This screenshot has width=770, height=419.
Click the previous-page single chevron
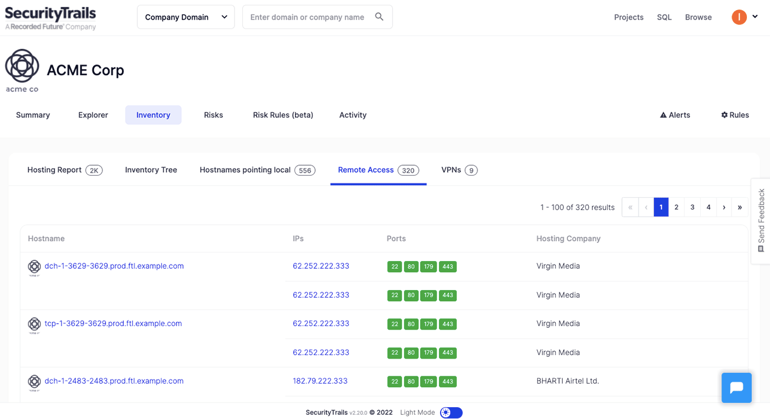tap(646, 207)
